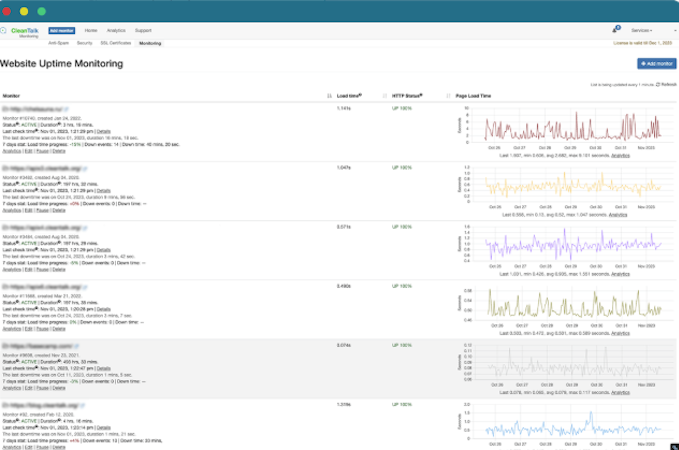The image size is (679, 450).
Task: Click Delete under monitor #3484
Action: [x=59, y=270]
